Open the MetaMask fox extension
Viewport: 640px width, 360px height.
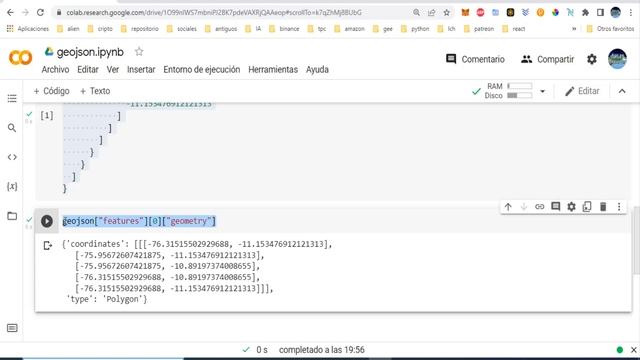465,13
